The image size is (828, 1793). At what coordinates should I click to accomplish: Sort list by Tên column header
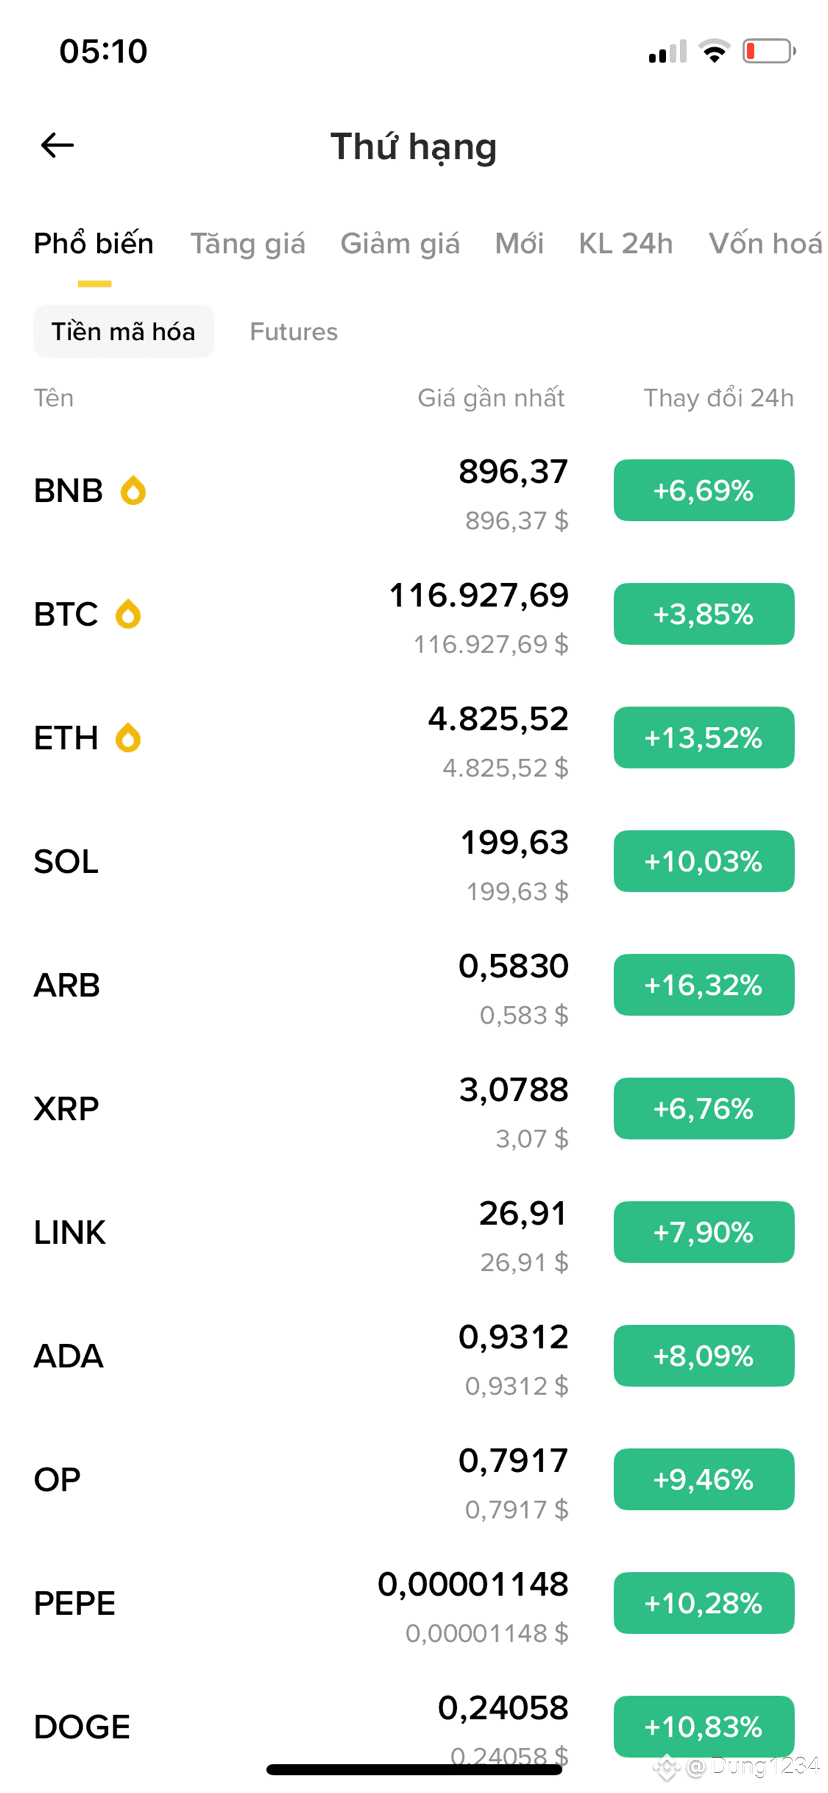[54, 398]
